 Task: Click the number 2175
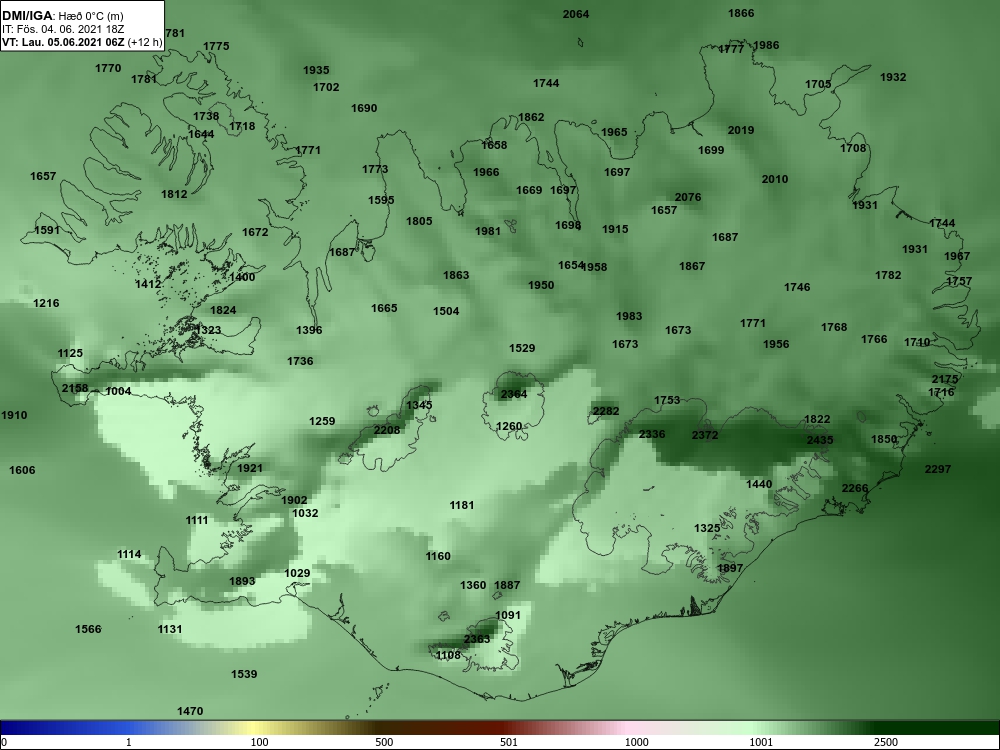(945, 379)
